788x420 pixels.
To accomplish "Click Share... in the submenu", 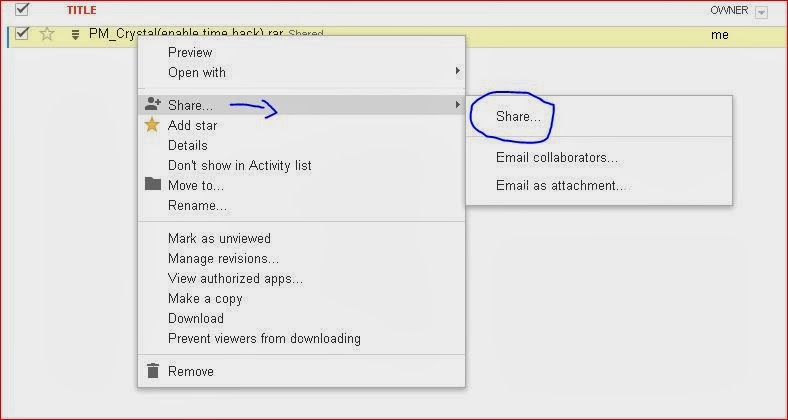I will tap(518, 117).
